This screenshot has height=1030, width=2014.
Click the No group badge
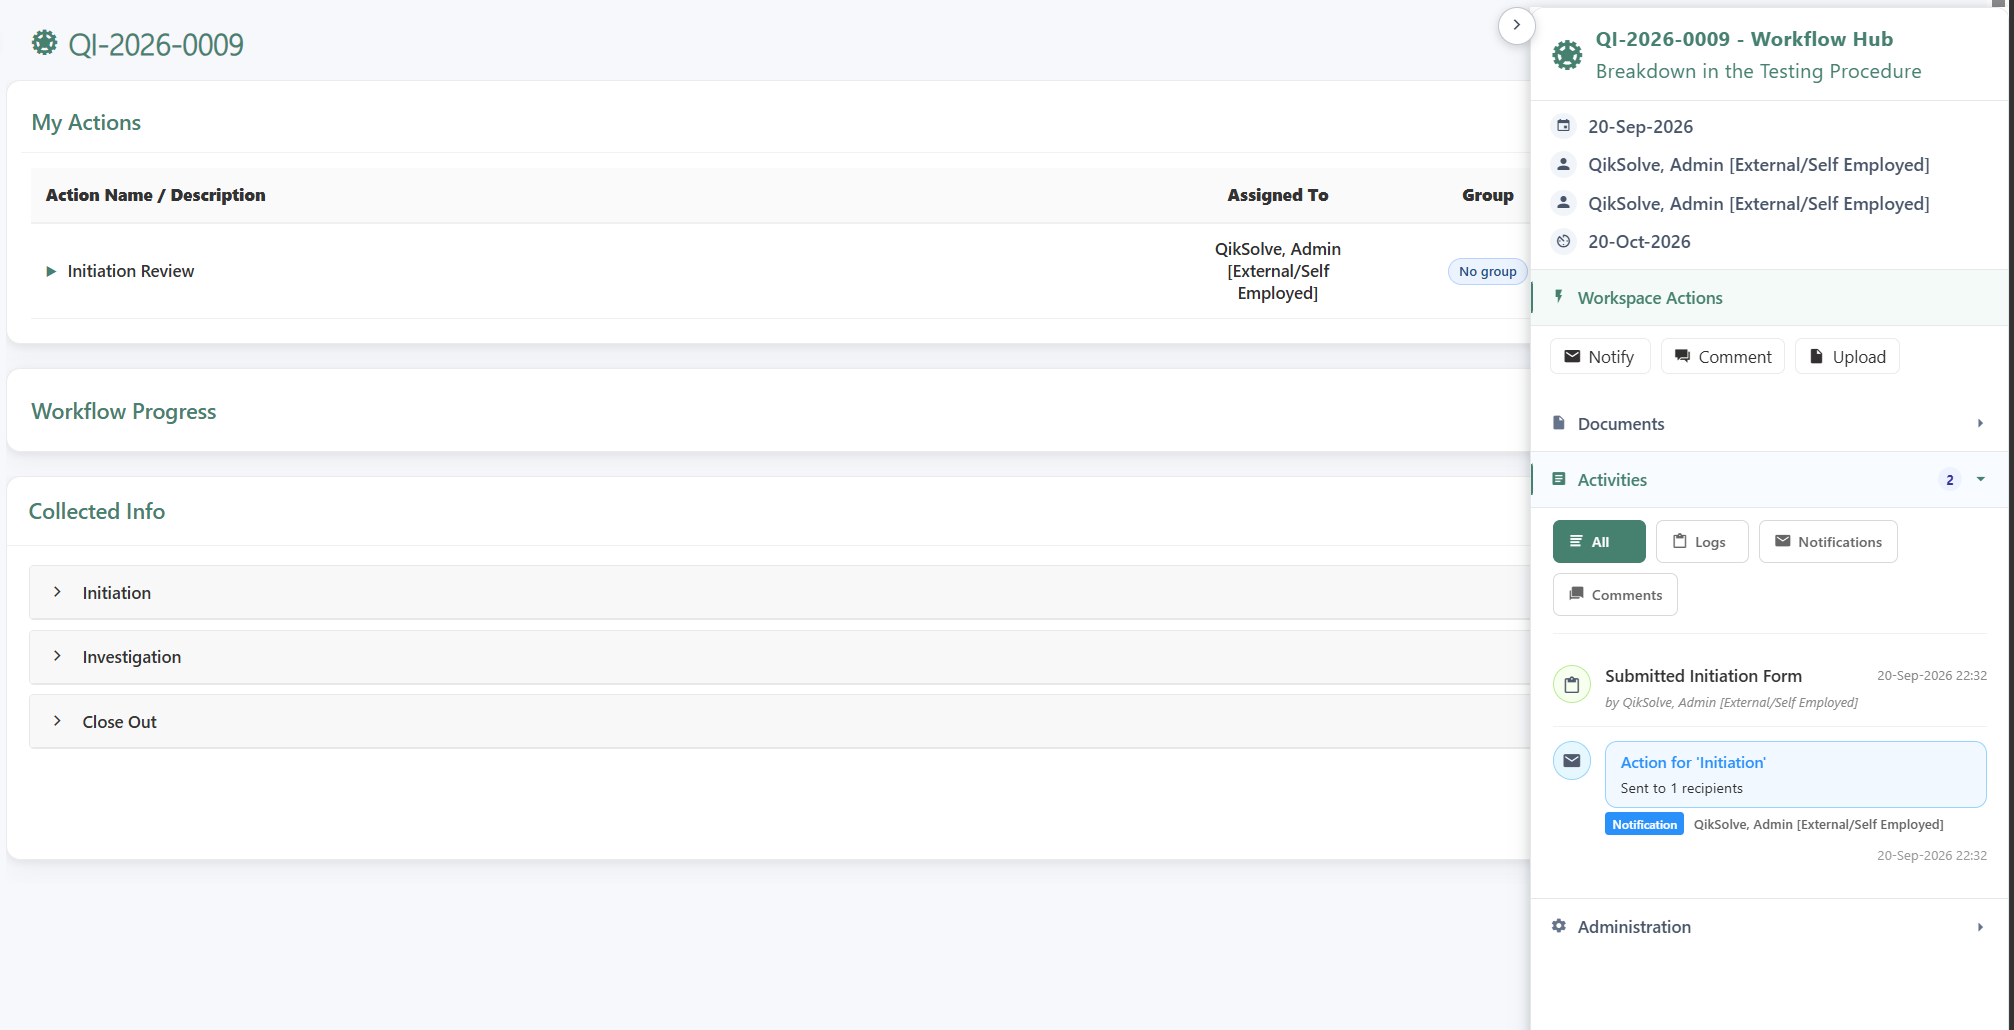1486,271
